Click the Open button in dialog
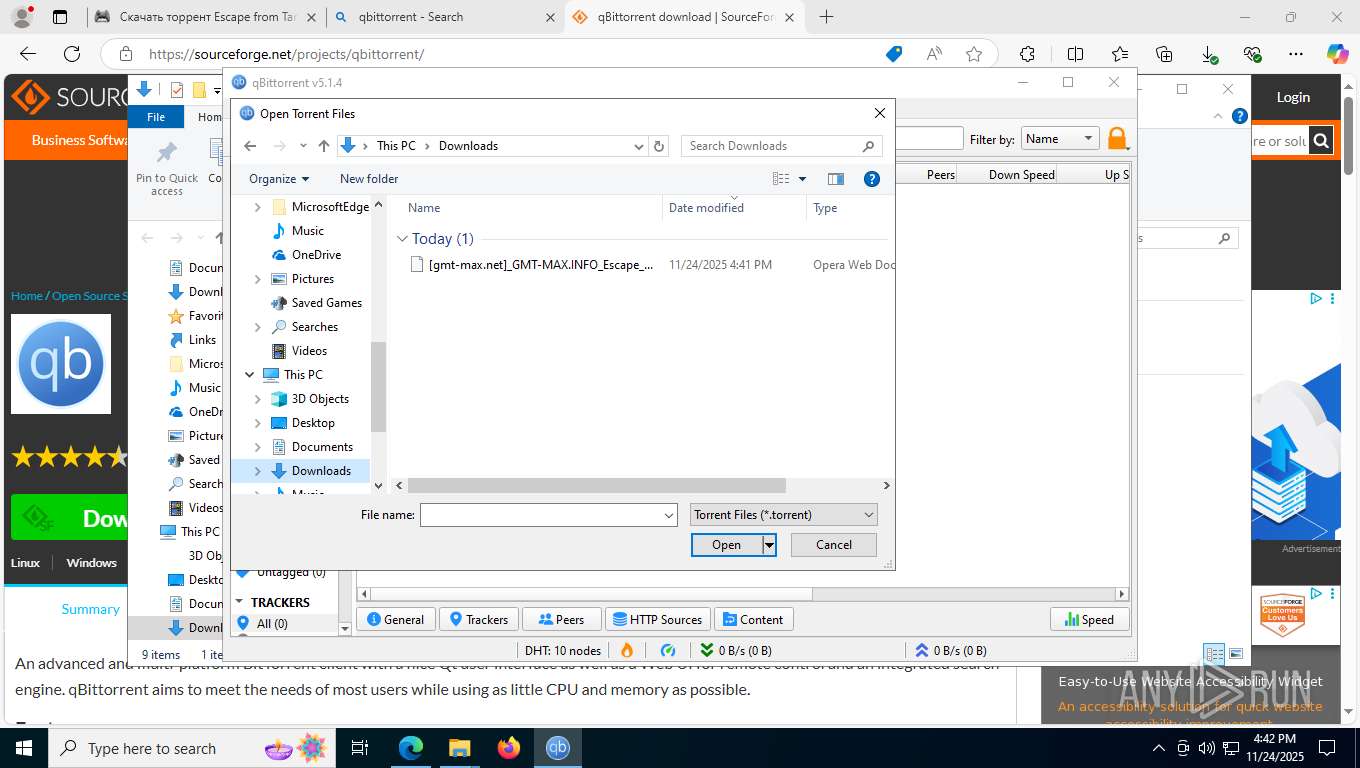Screen dimensions: 1360x768 (727, 545)
